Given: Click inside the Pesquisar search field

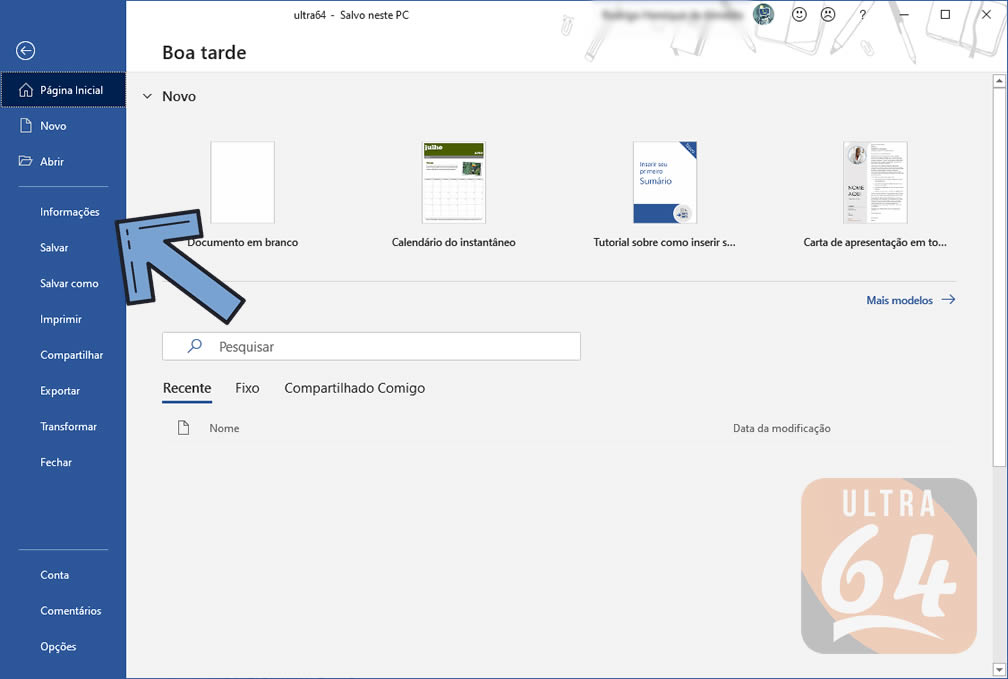Looking at the screenshot, I should click(x=390, y=347).
